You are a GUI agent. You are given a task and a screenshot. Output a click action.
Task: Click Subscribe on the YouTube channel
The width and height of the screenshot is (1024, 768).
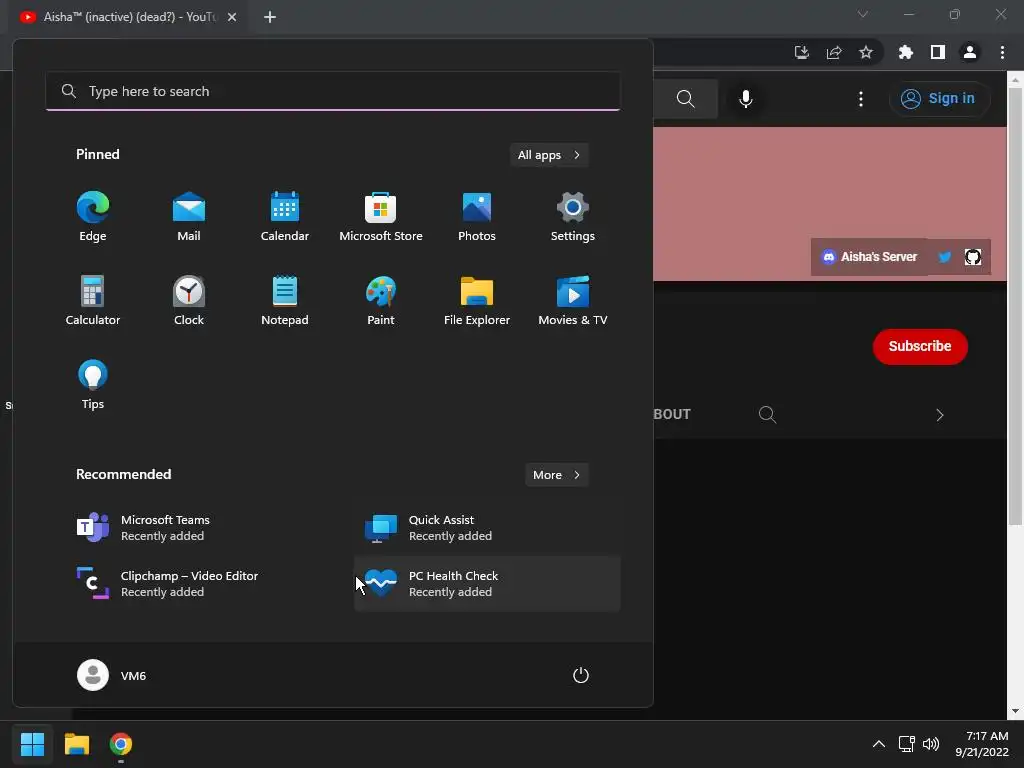pyautogui.click(x=920, y=346)
